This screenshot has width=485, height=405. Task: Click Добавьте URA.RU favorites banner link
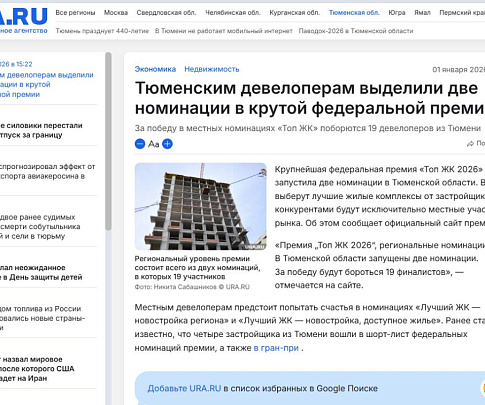pyautogui.click(x=184, y=388)
